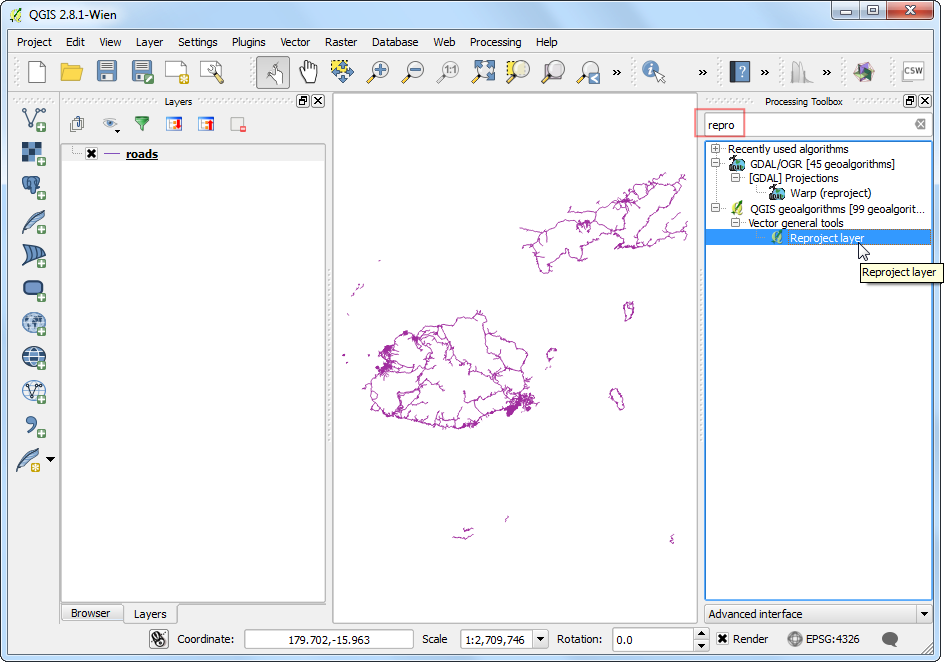Click Add PostGIS Layer elephant icon
Image resolution: width=944 pixels, height=662 pixels.
(x=34, y=187)
